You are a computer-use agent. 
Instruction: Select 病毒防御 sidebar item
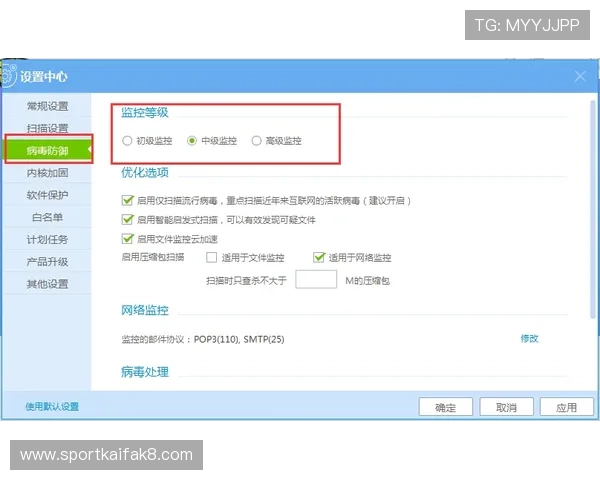[x=48, y=150]
